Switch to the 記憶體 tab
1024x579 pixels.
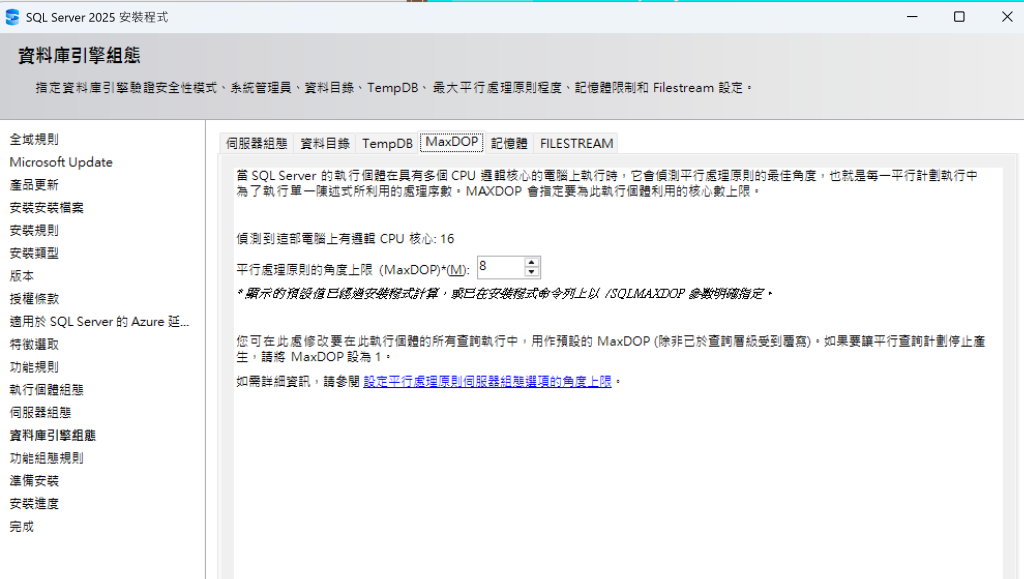click(509, 143)
